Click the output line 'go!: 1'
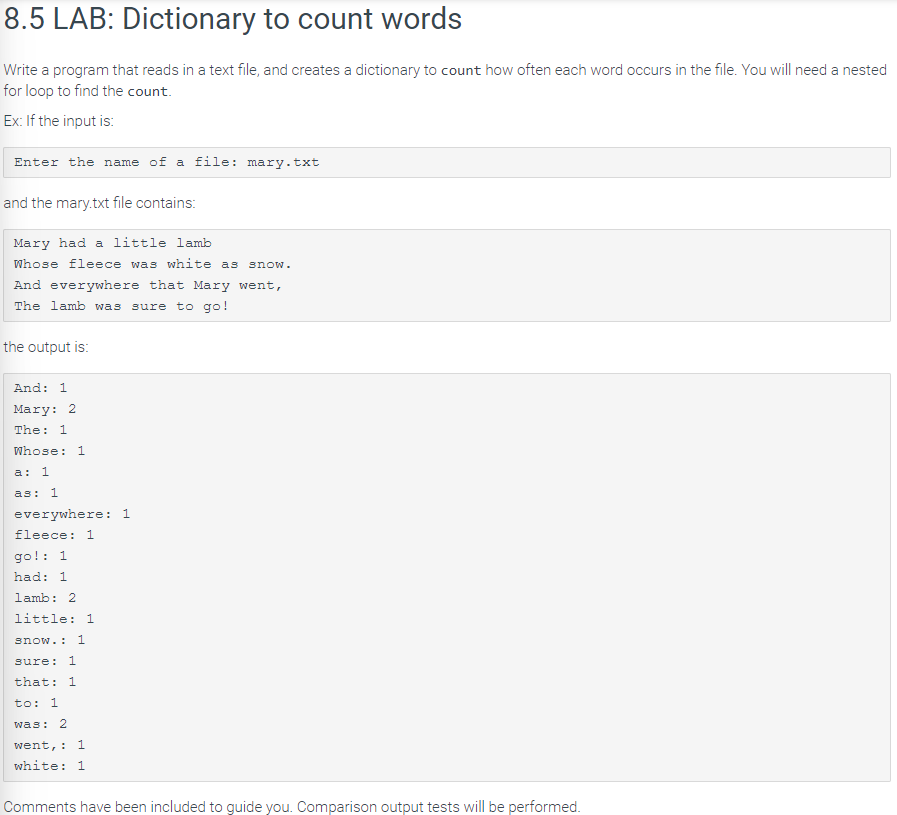 pyautogui.click(x=41, y=556)
